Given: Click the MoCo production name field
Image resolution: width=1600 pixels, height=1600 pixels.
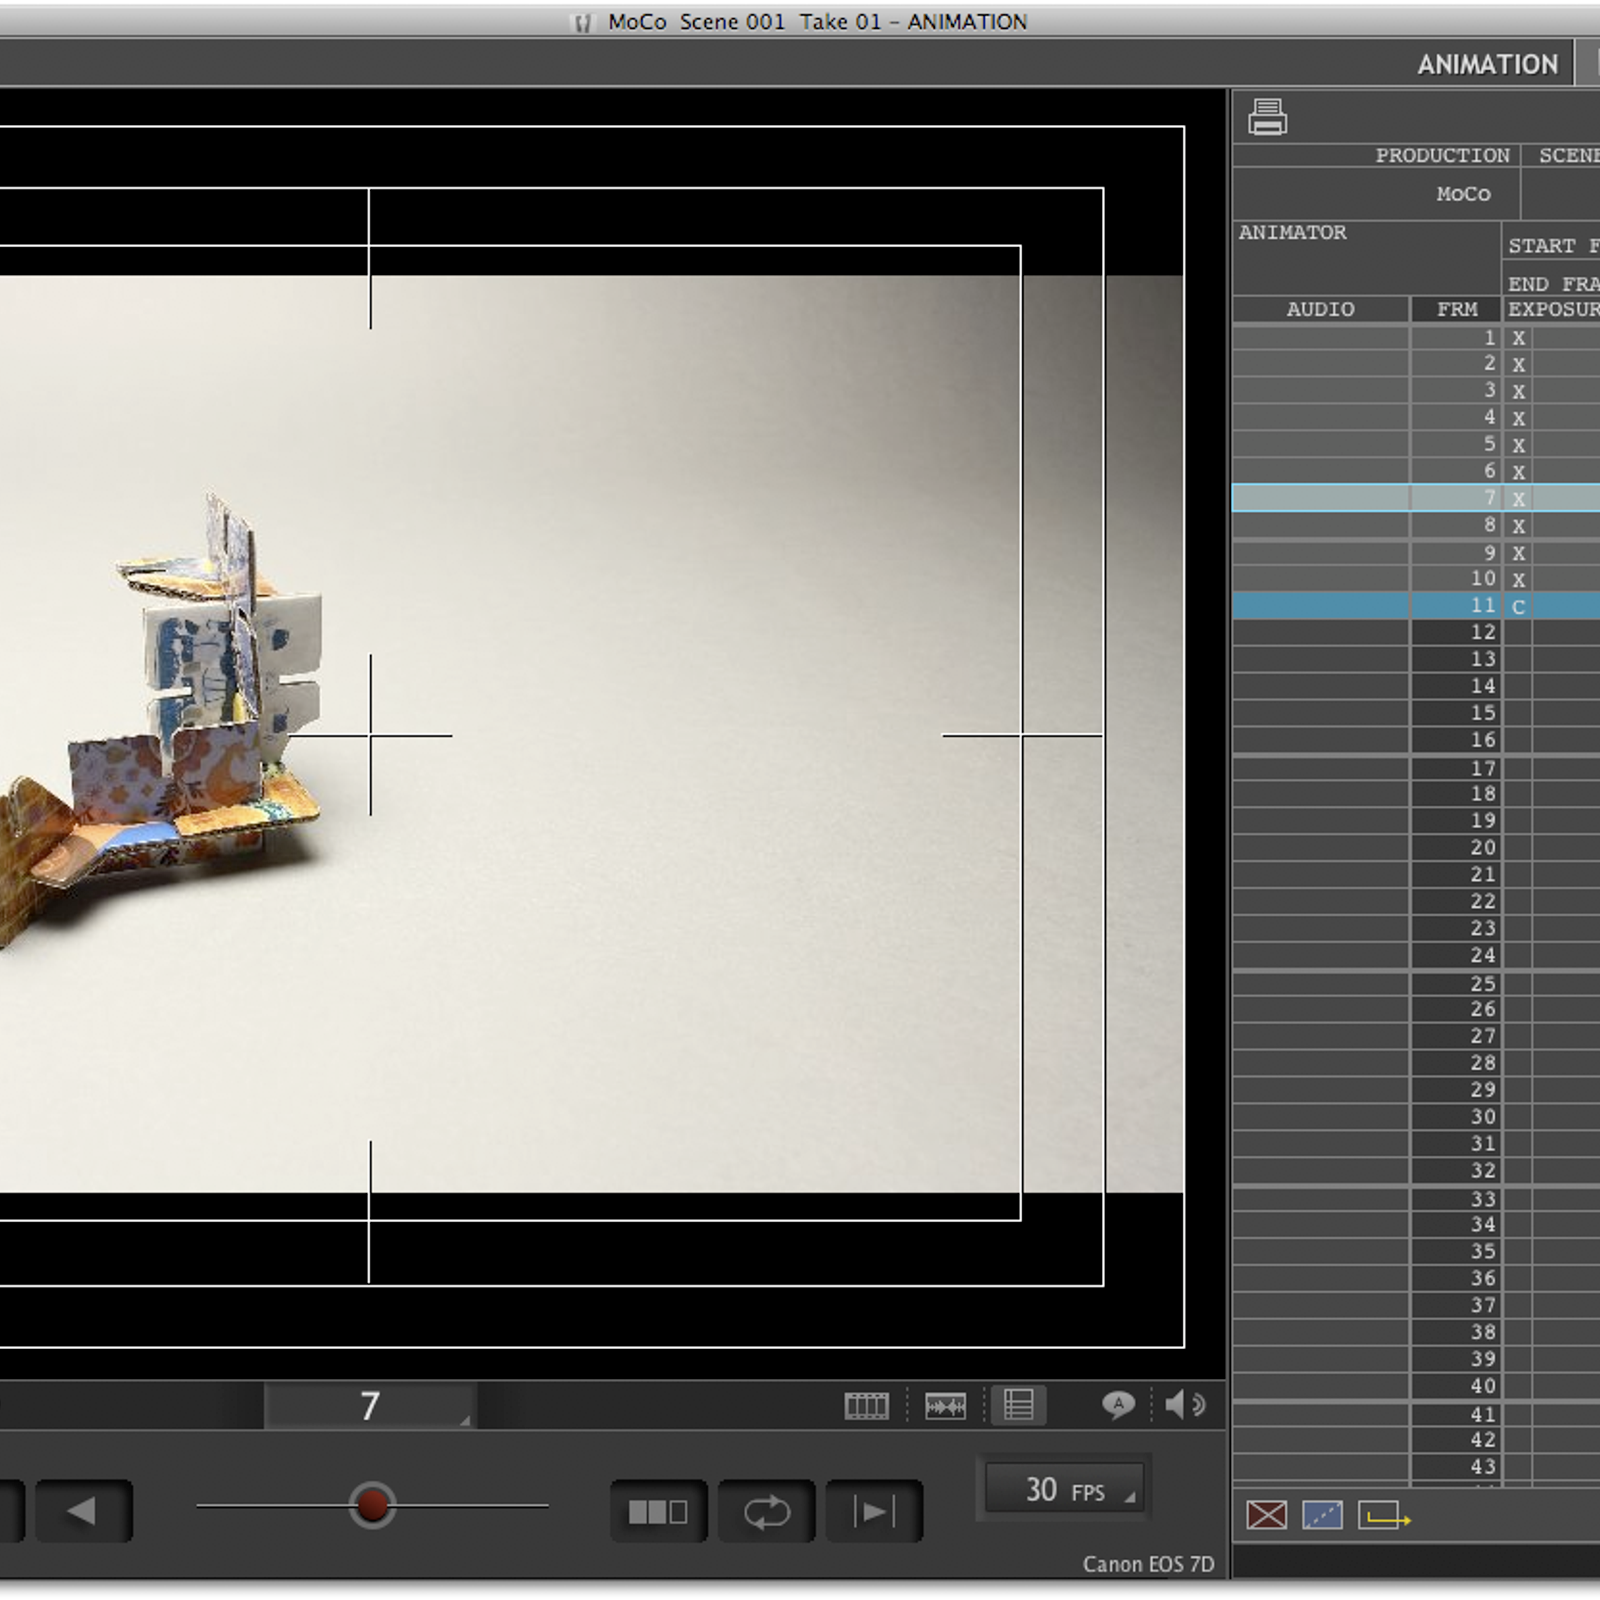Looking at the screenshot, I should tap(1463, 194).
